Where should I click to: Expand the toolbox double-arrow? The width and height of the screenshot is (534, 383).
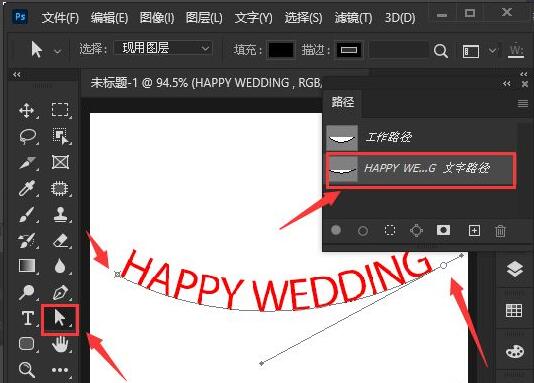[x=16, y=75]
